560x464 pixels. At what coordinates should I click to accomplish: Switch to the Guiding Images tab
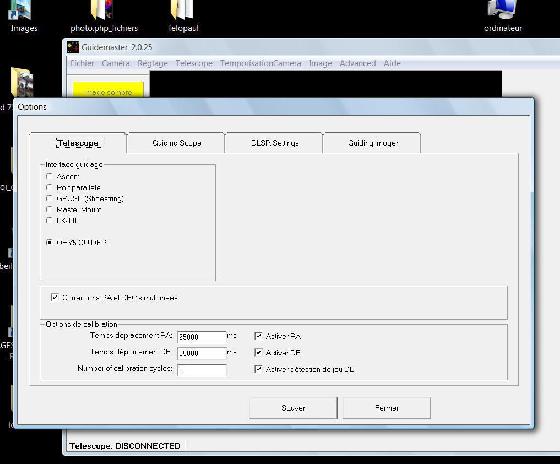pyautogui.click(x=372, y=143)
